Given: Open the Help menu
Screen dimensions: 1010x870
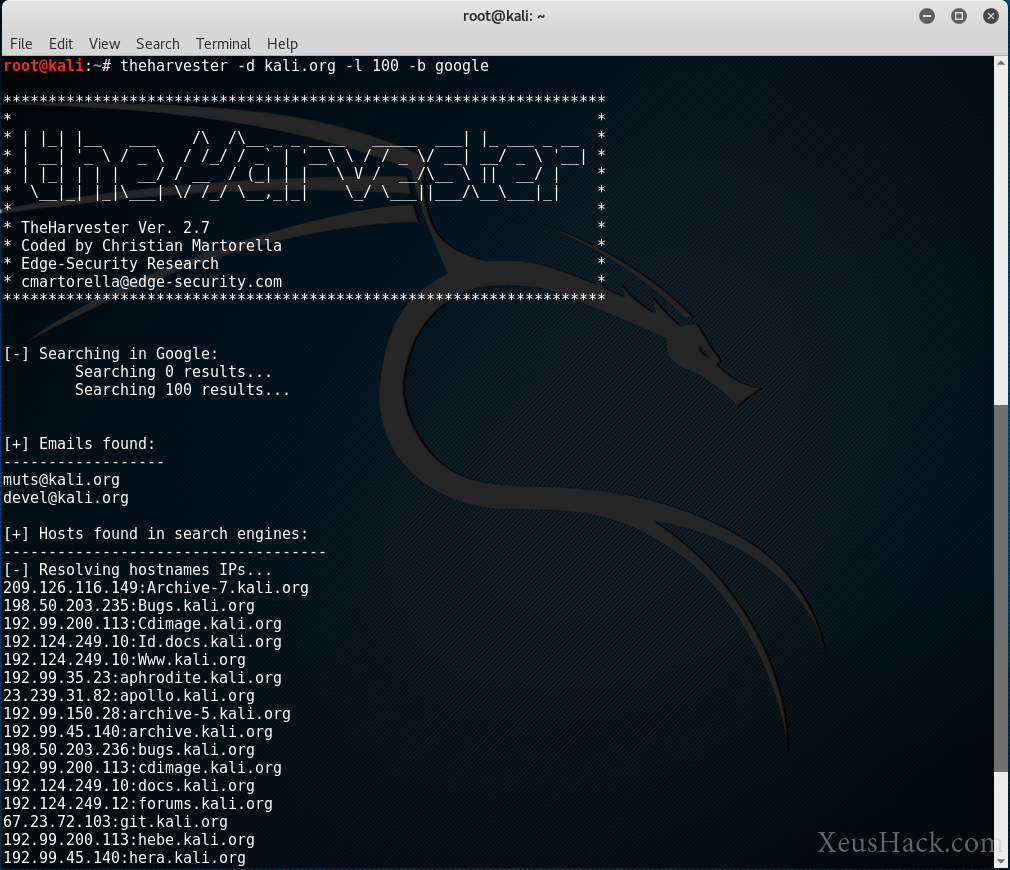Looking at the screenshot, I should (x=282, y=44).
